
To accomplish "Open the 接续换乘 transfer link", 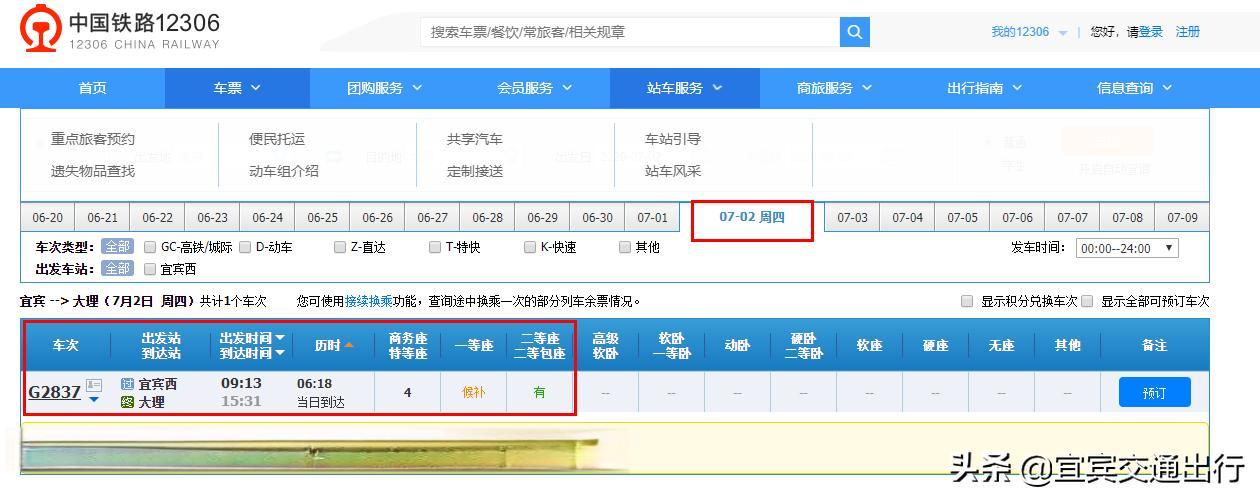I will tap(368, 301).
